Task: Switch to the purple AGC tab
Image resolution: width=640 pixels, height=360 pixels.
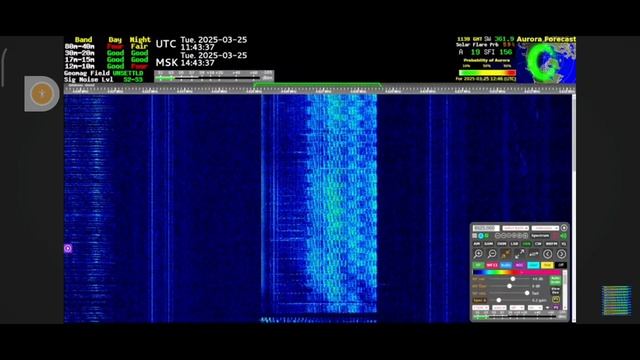Action: 520,265
